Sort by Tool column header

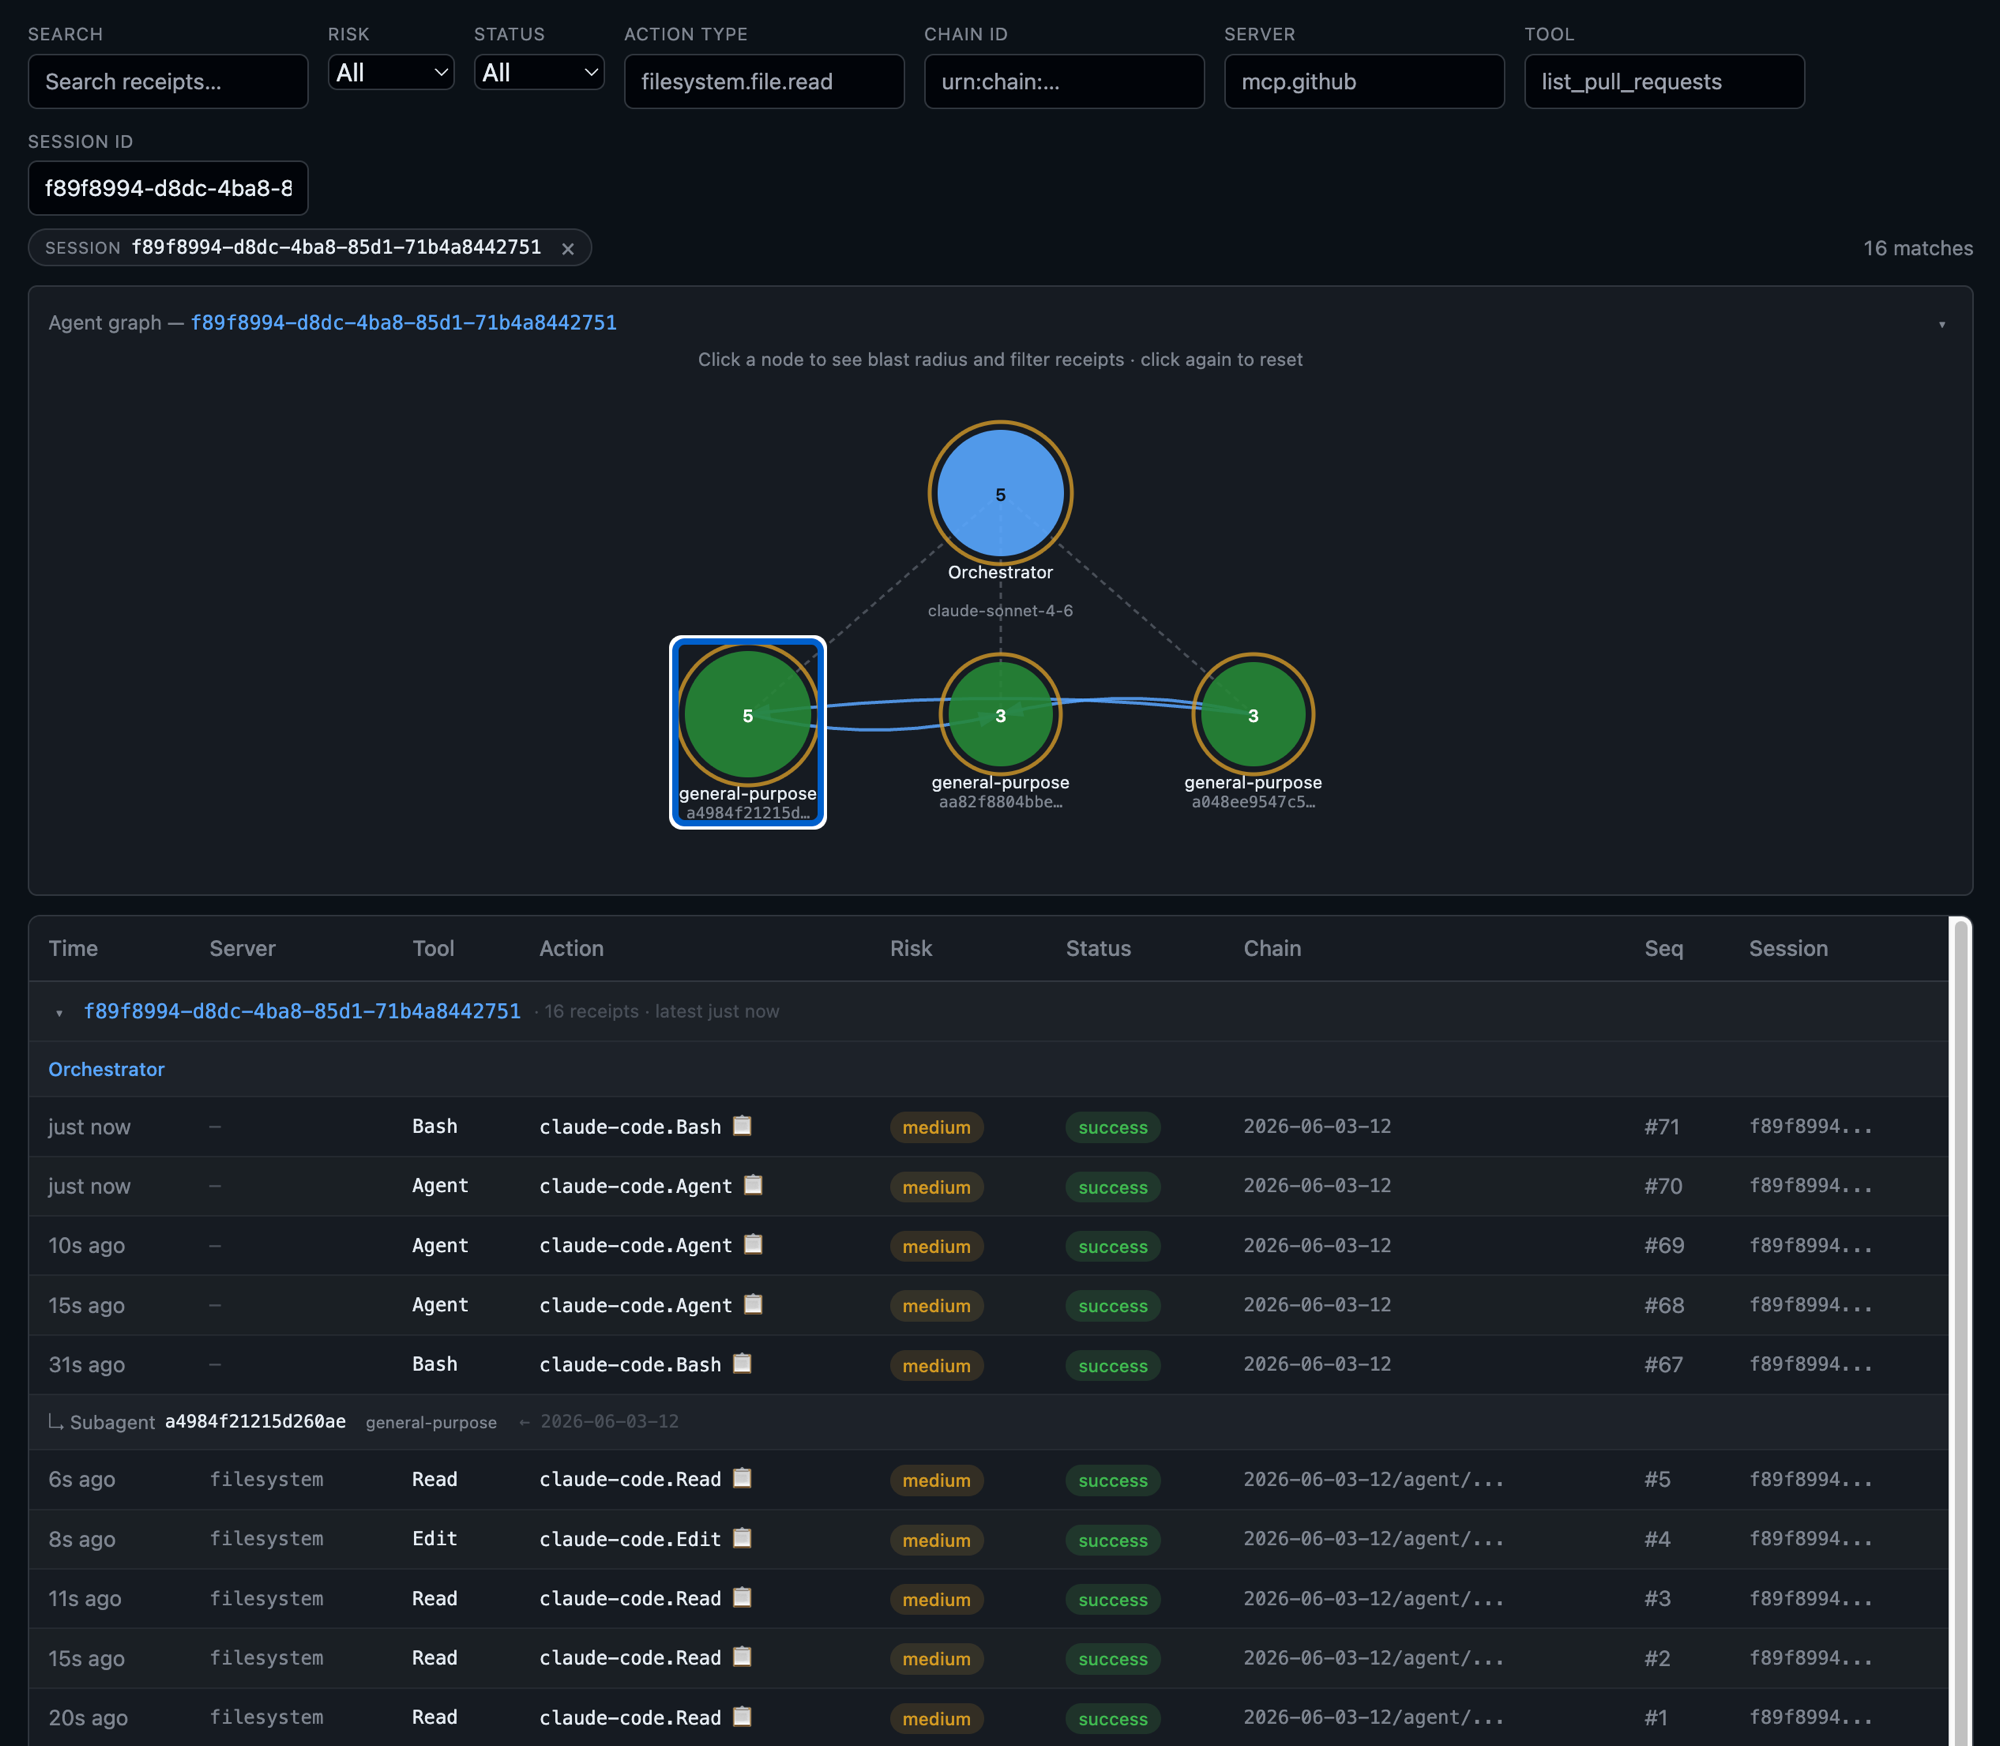click(x=433, y=948)
